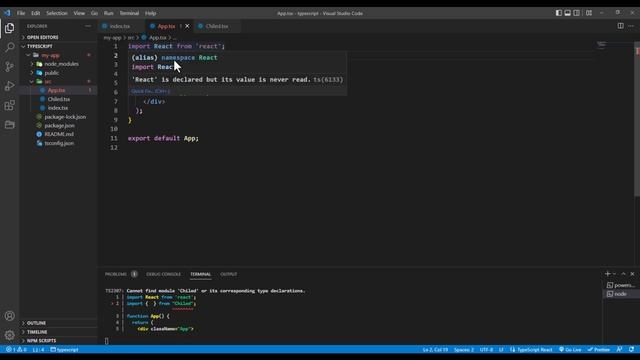Close the App.tsx editor tab
The height and width of the screenshot is (360, 640).
tap(187, 26)
